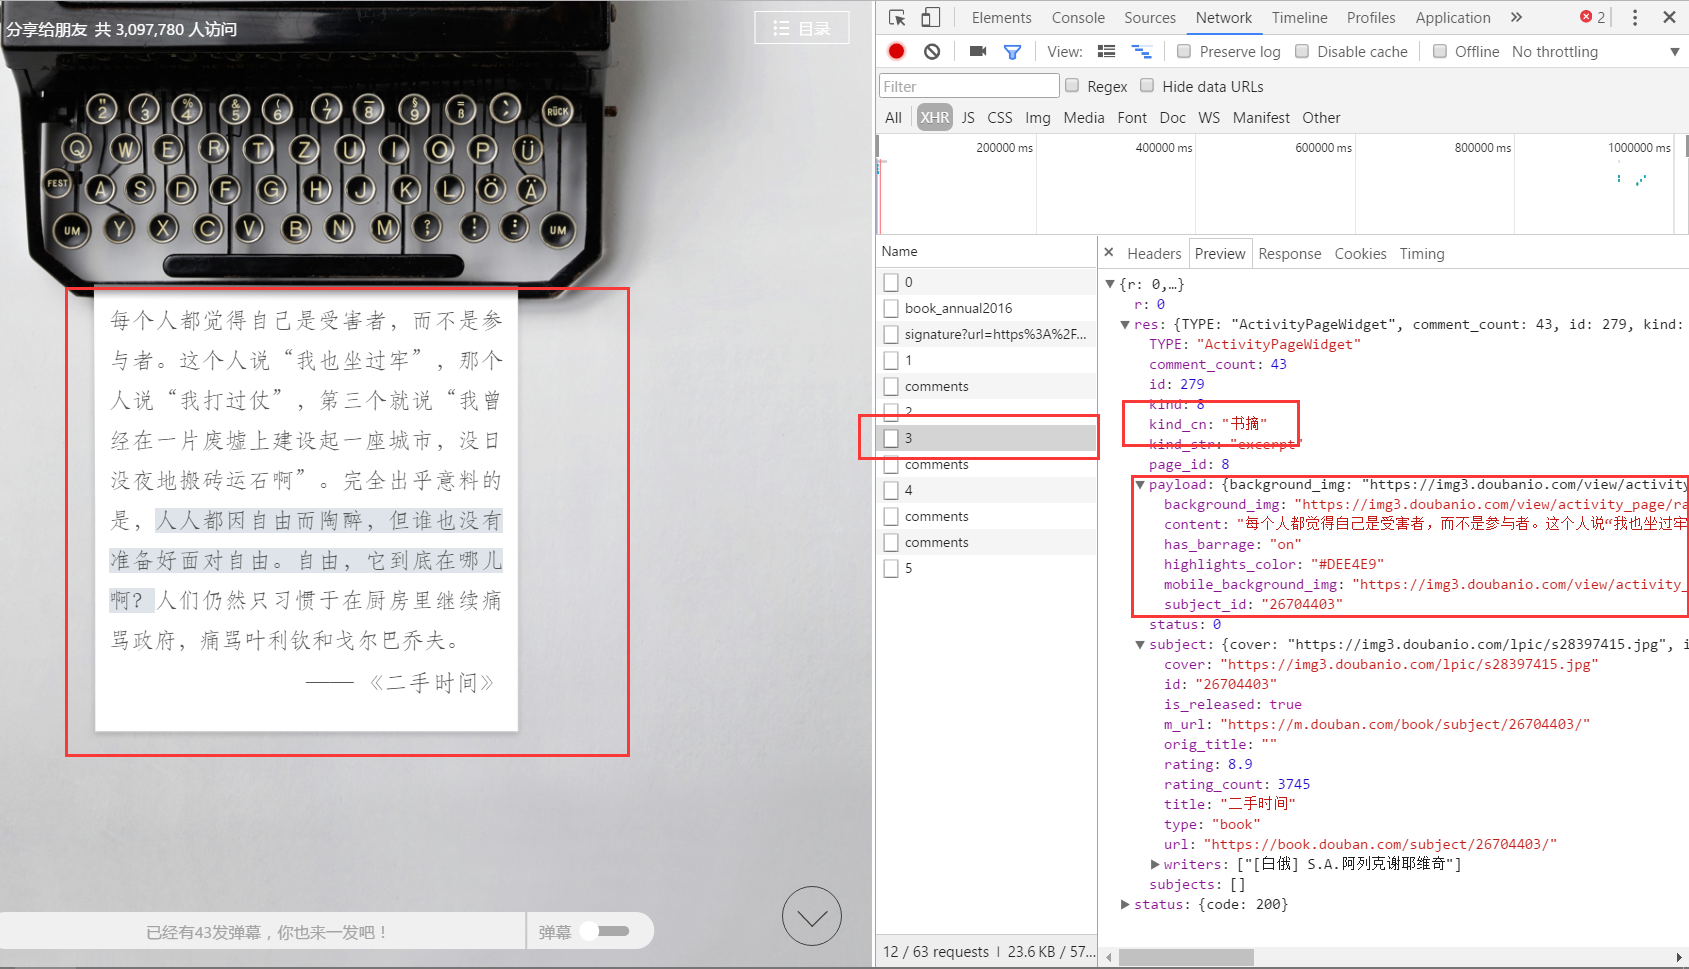The height and width of the screenshot is (969, 1689).
Task: Tick the Offline checkbox
Action: [x=1440, y=51]
